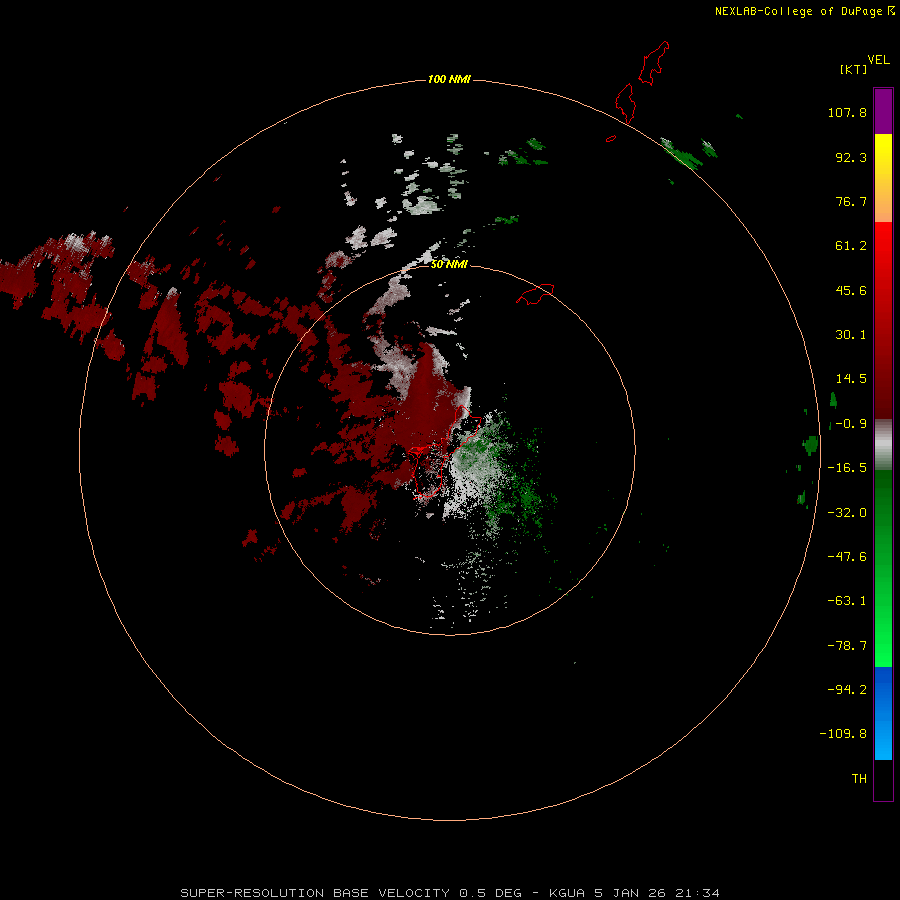
Task: Click the small island outline on 50 NMI ring
Action: [x=535, y=293]
